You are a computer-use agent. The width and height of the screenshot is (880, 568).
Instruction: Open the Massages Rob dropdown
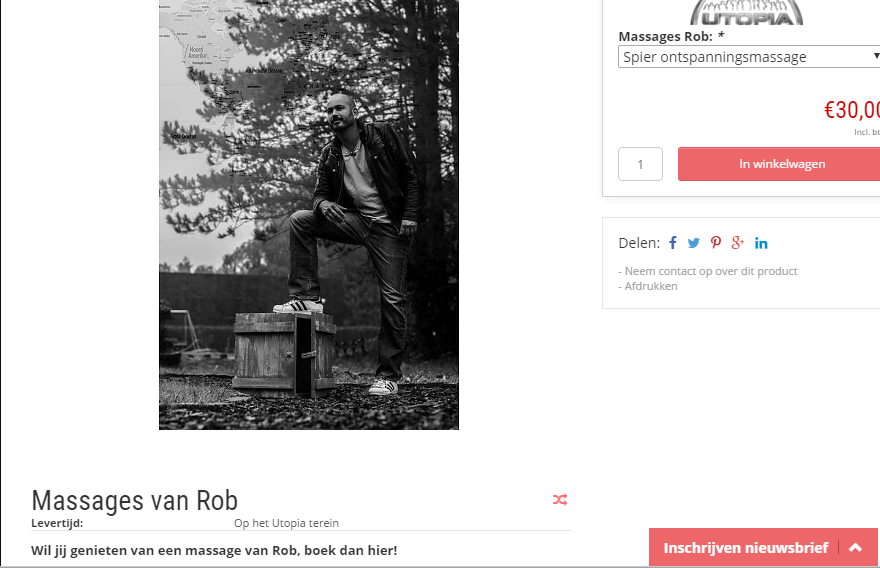pyautogui.click(x=749, y=57)
